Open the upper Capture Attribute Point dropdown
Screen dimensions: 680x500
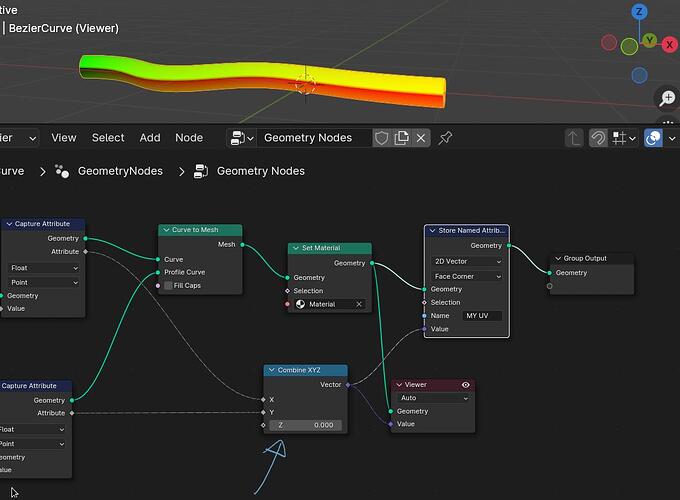(x=43, y=282)
